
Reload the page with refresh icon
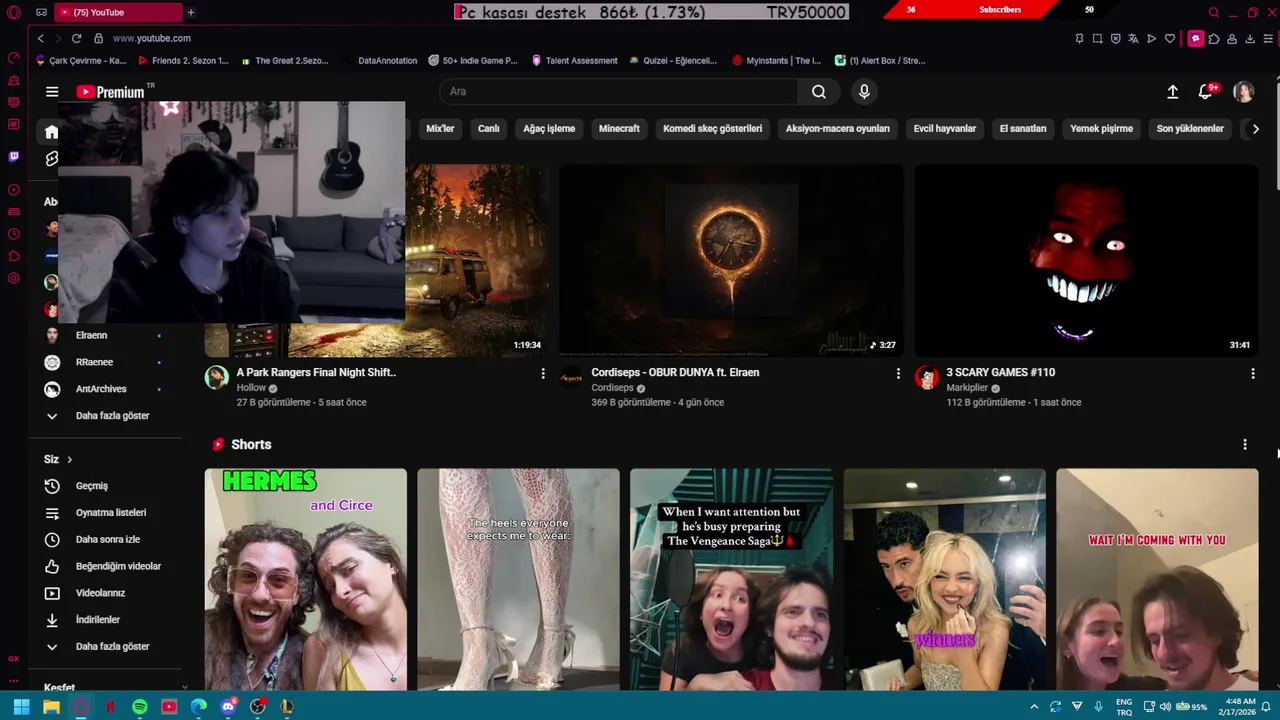(76, 38)
